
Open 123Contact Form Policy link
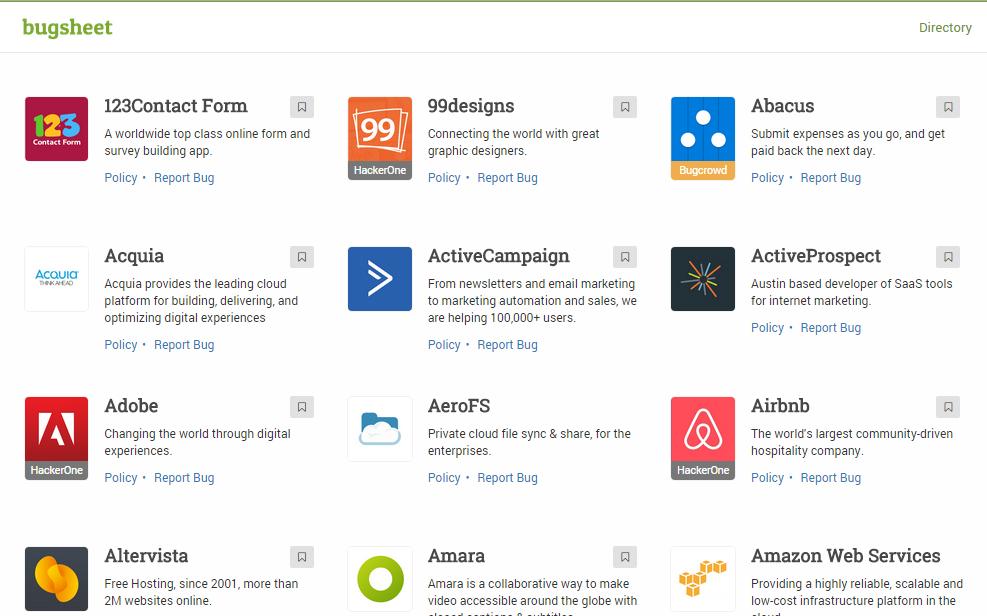(121, 178)
